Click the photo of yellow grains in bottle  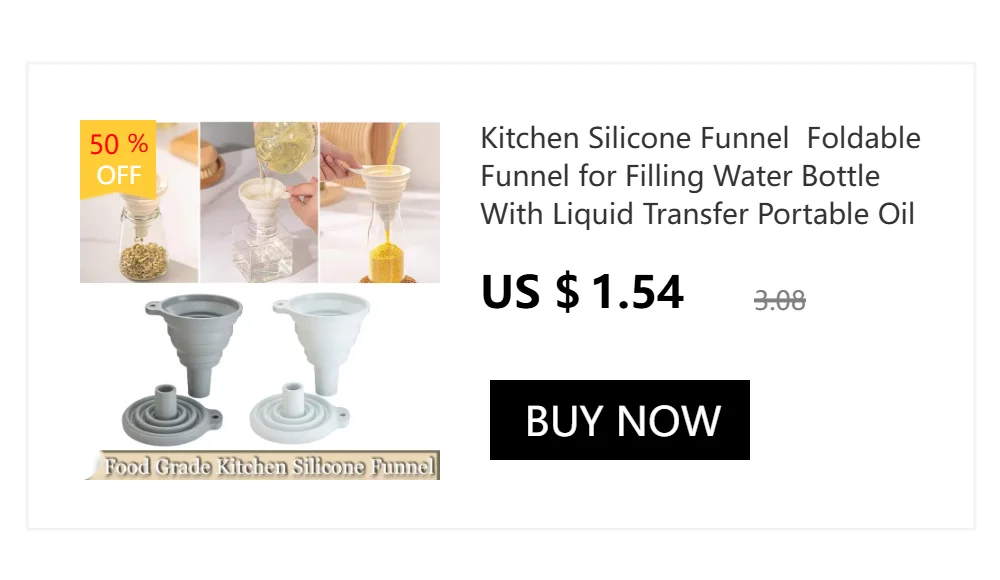(380, 202)
